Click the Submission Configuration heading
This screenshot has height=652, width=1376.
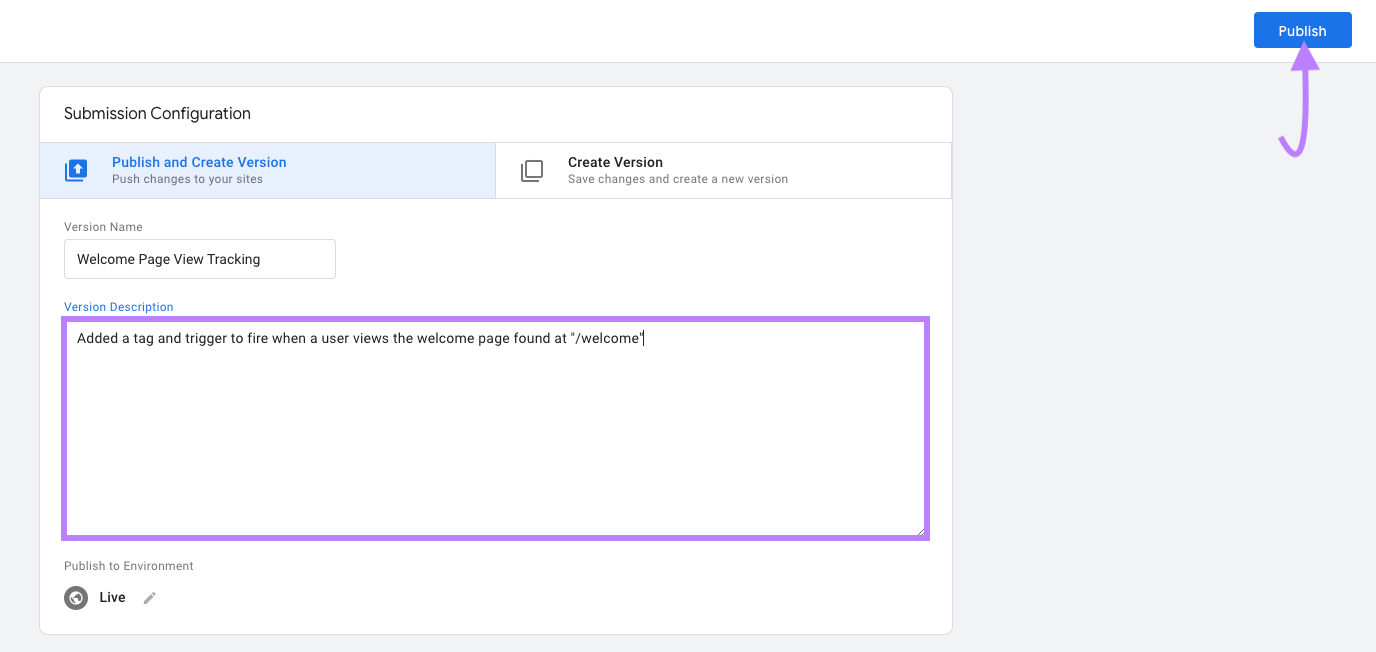click(156, 113)
